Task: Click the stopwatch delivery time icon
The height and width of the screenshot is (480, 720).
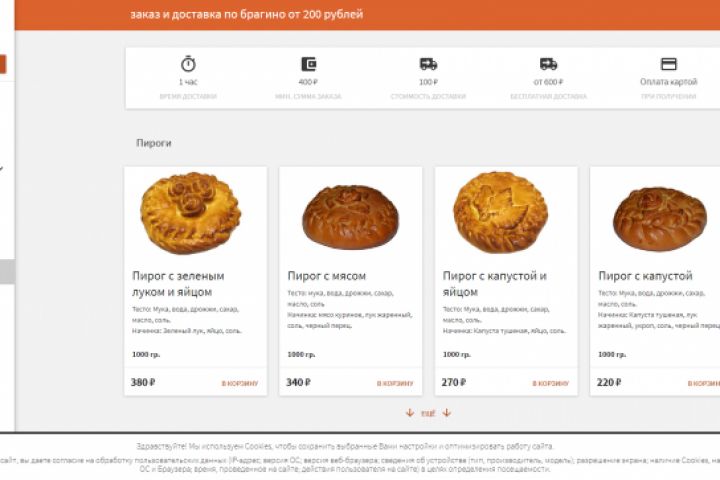Action: coord(188,64)
